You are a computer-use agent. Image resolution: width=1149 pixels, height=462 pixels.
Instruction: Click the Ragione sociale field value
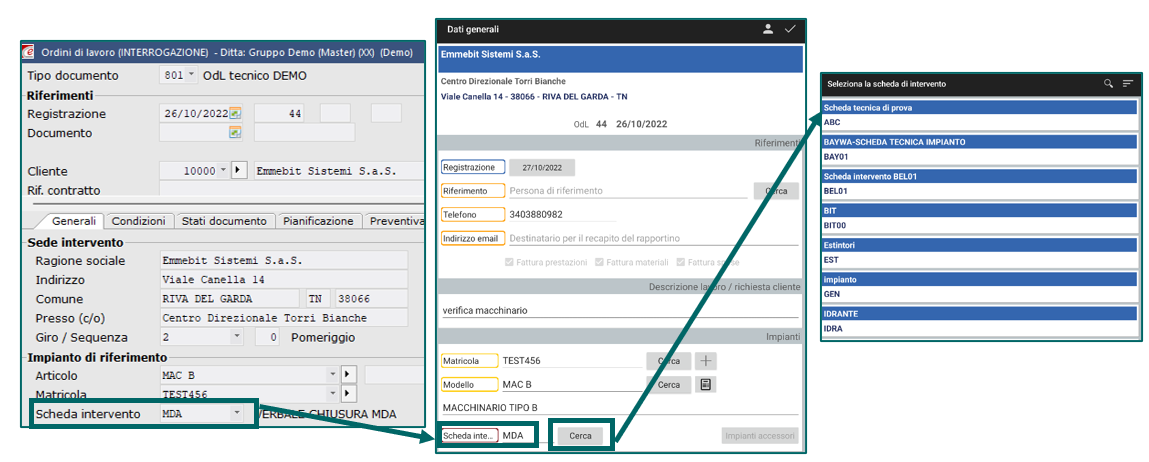pos(283,260)
